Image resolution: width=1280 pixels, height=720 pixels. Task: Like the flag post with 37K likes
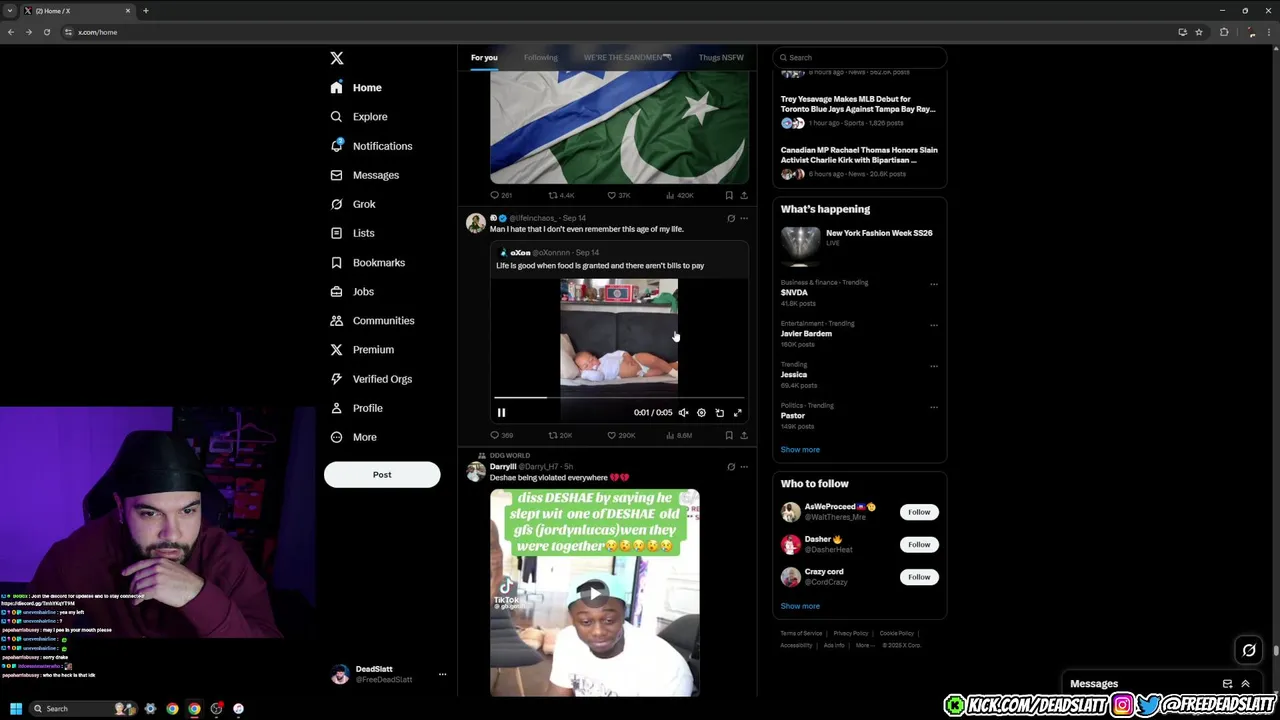(x=619, y=196)
